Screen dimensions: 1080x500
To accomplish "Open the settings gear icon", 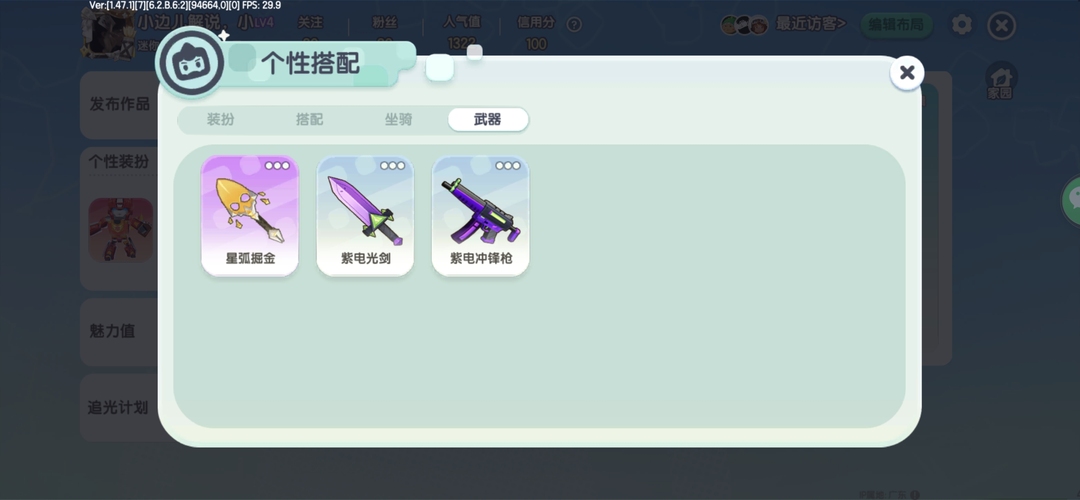I will pyautogui.click(x=962, y=25).
